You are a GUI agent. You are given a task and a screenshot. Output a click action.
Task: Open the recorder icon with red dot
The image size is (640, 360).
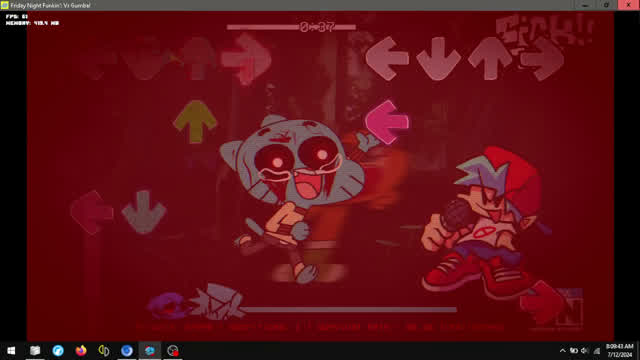173,351
